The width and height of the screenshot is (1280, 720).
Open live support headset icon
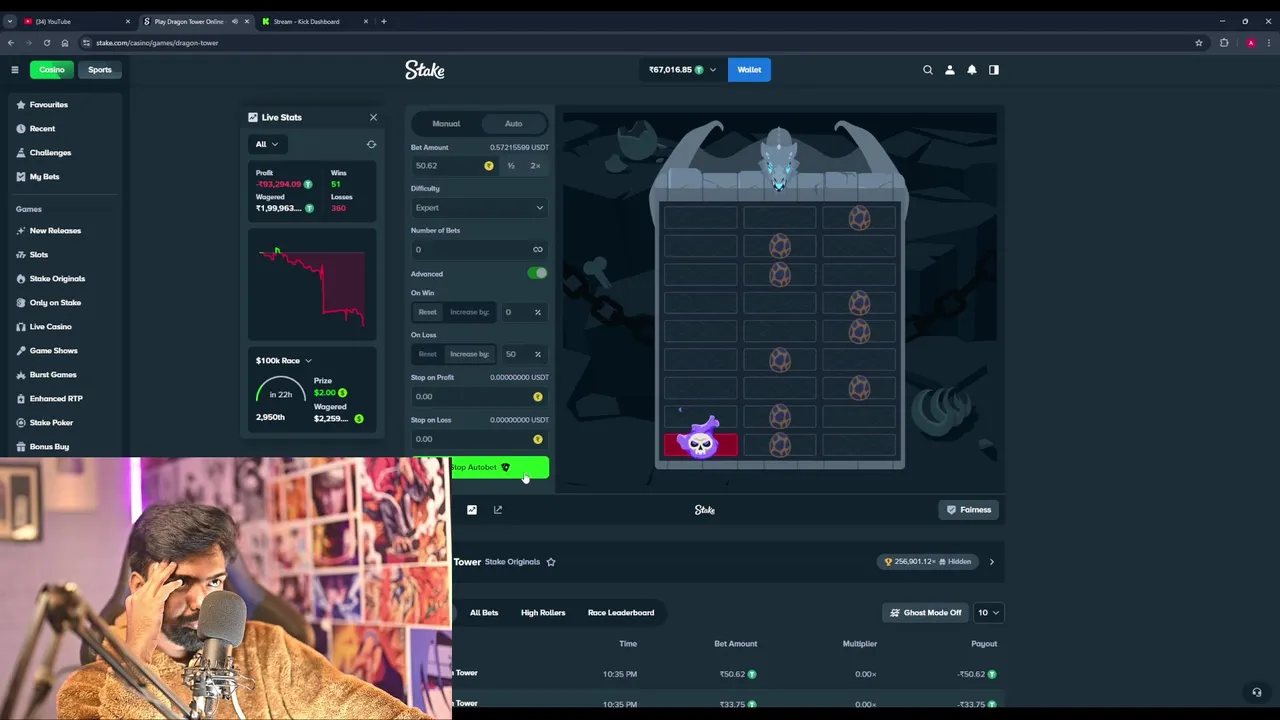(x=1257, y=692)
